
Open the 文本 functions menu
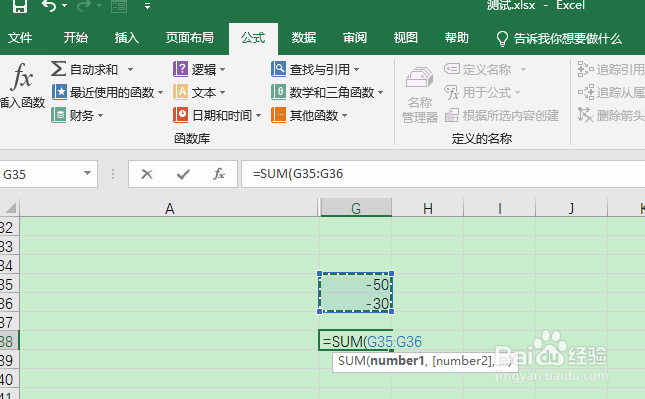pyautogui.click(x=199, y=92)
